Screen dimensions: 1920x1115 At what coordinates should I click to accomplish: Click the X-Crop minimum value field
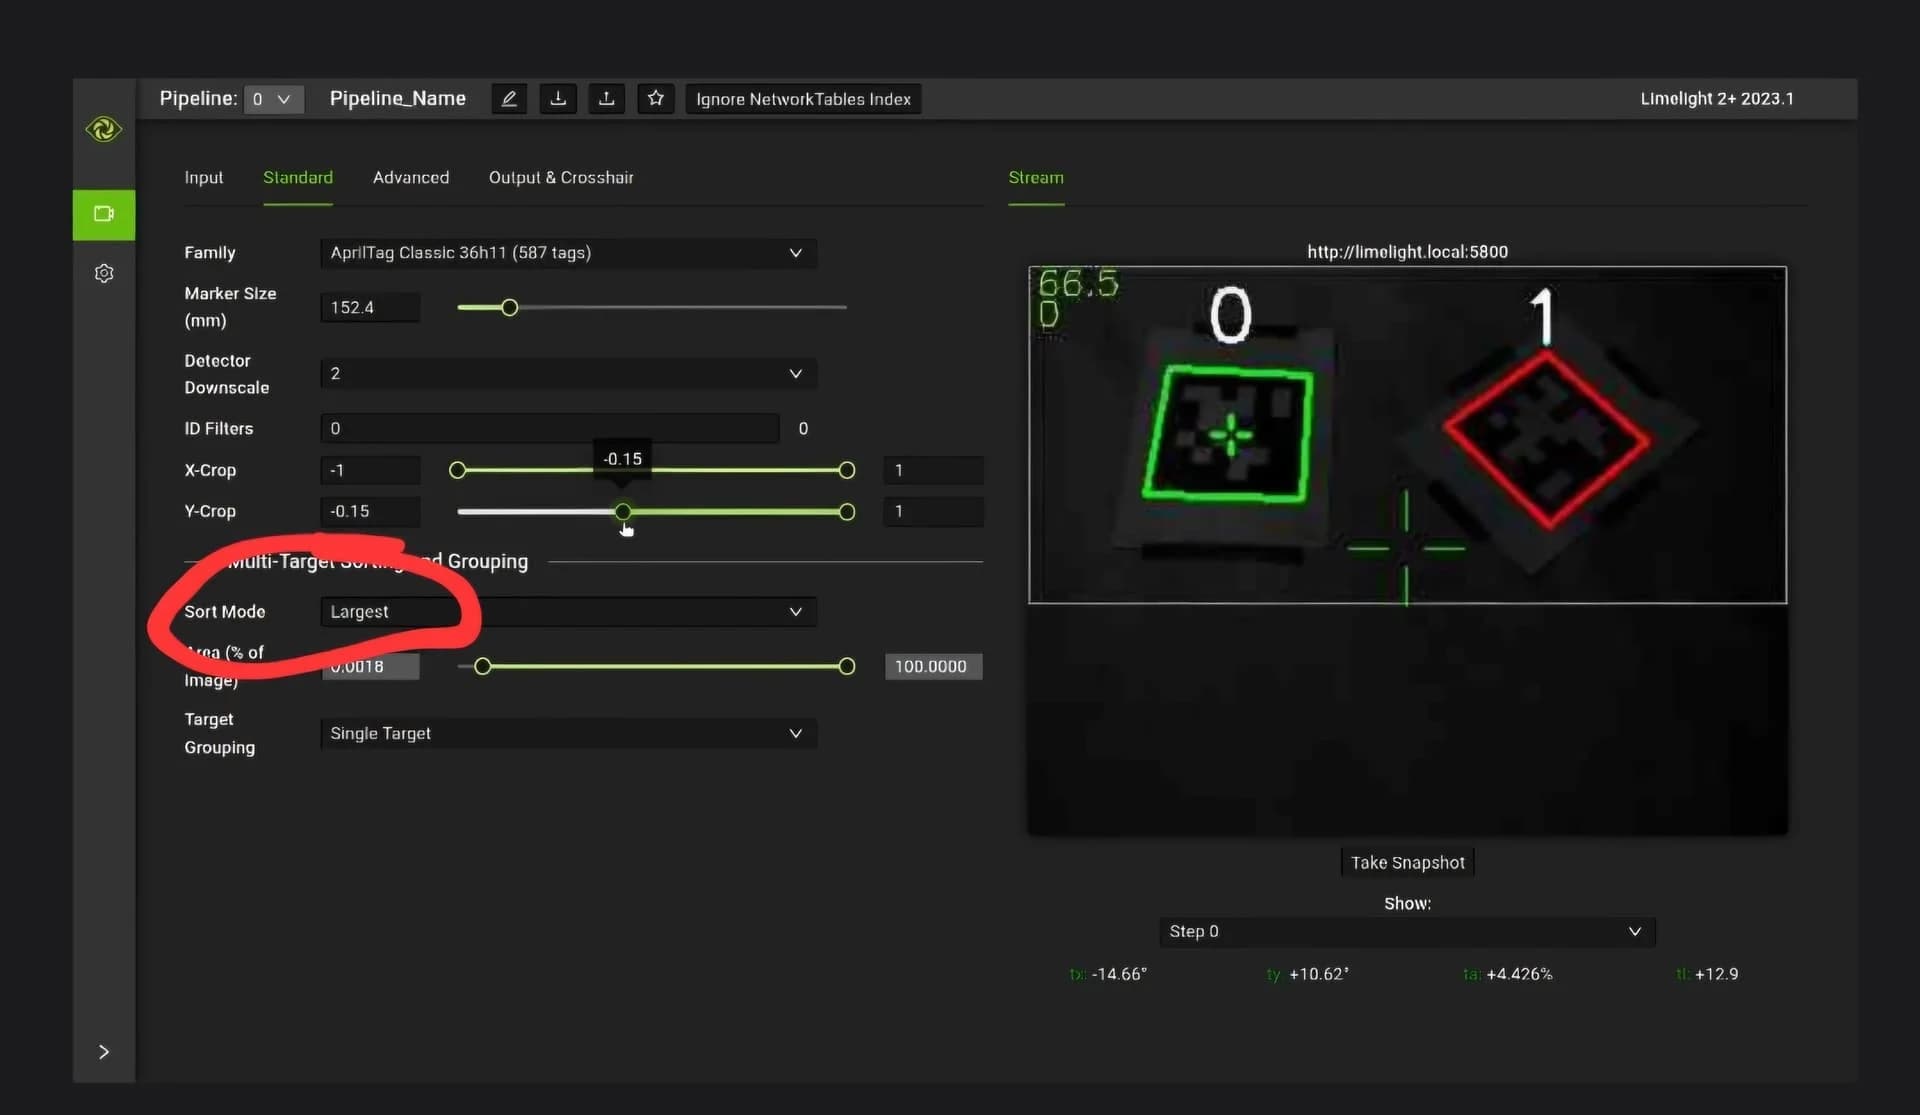tap(370, 470)
